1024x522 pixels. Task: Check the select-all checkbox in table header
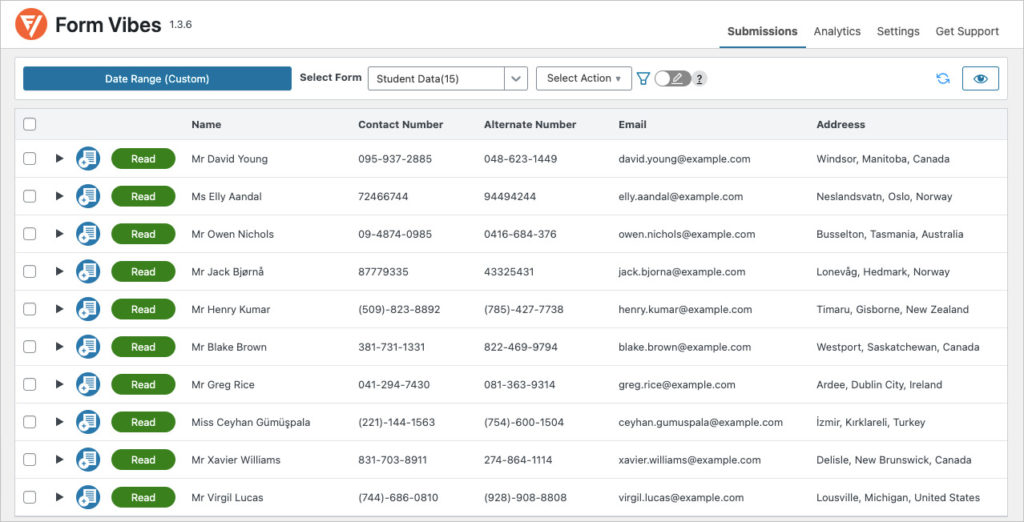[30, 125]
